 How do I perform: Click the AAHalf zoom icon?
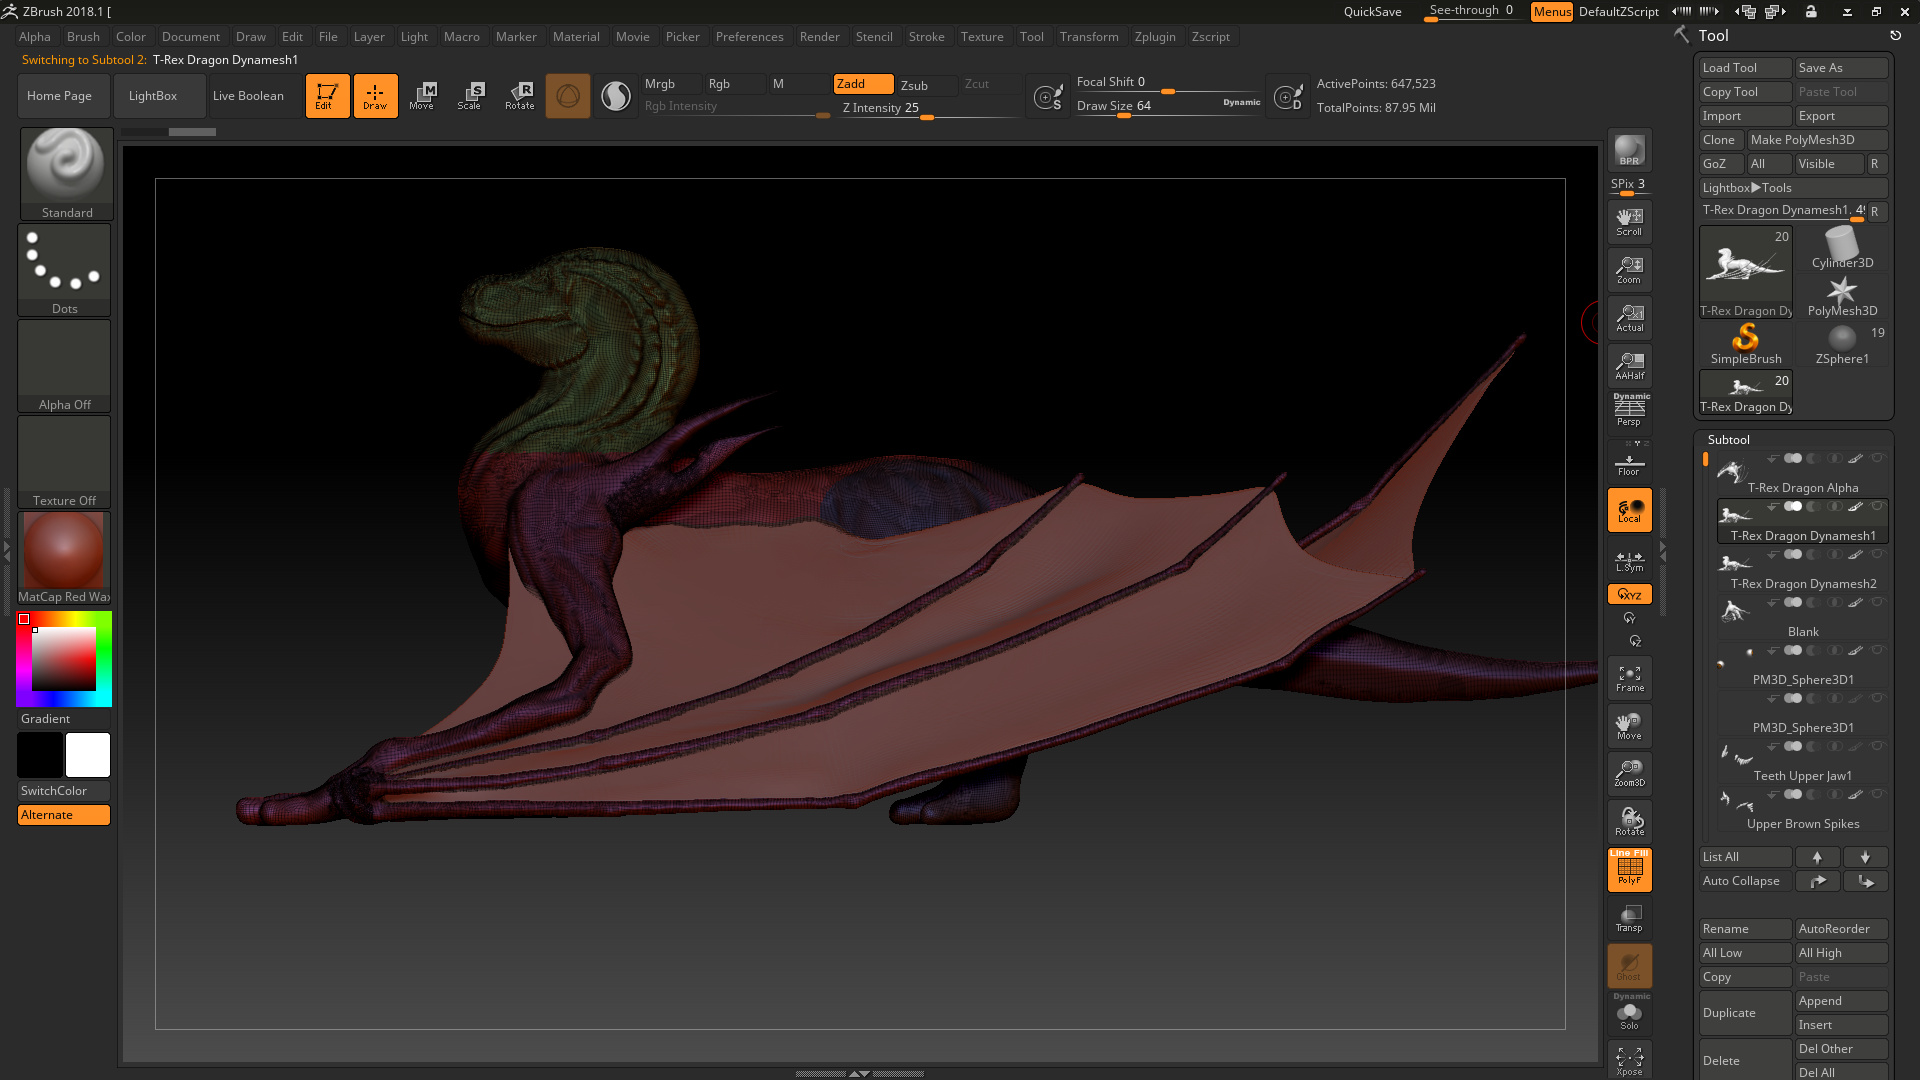click(x=1629, y=366)
